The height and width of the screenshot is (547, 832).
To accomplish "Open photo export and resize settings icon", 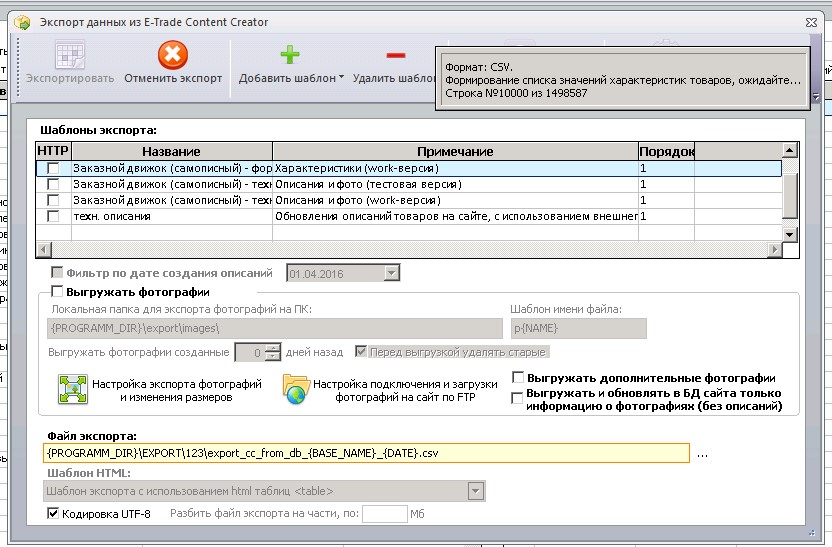I will pyautogui.click(x=73, y=390).
